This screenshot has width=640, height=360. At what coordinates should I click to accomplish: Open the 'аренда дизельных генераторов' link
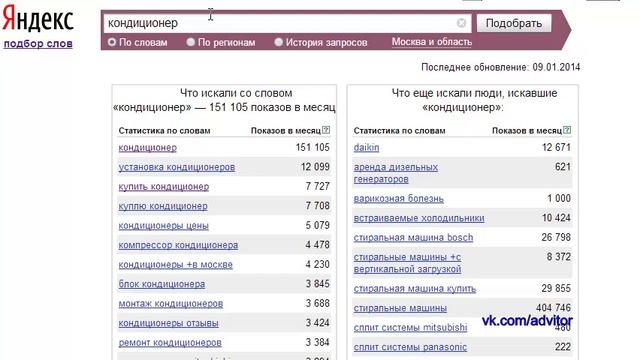pyautogui.click(x=396, y=173)
